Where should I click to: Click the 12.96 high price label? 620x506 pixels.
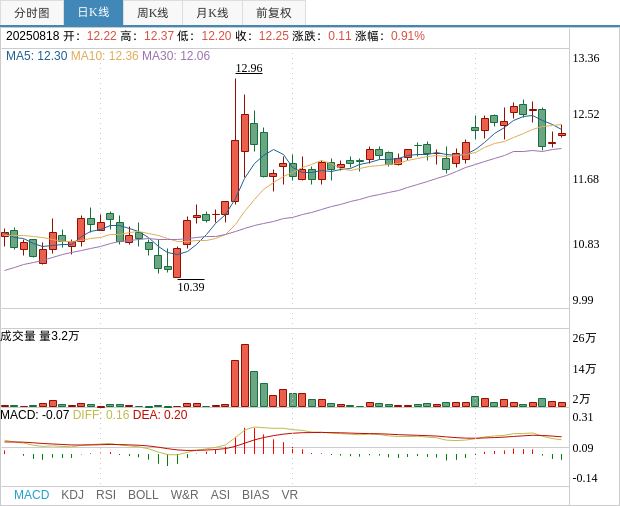[249, 68]
